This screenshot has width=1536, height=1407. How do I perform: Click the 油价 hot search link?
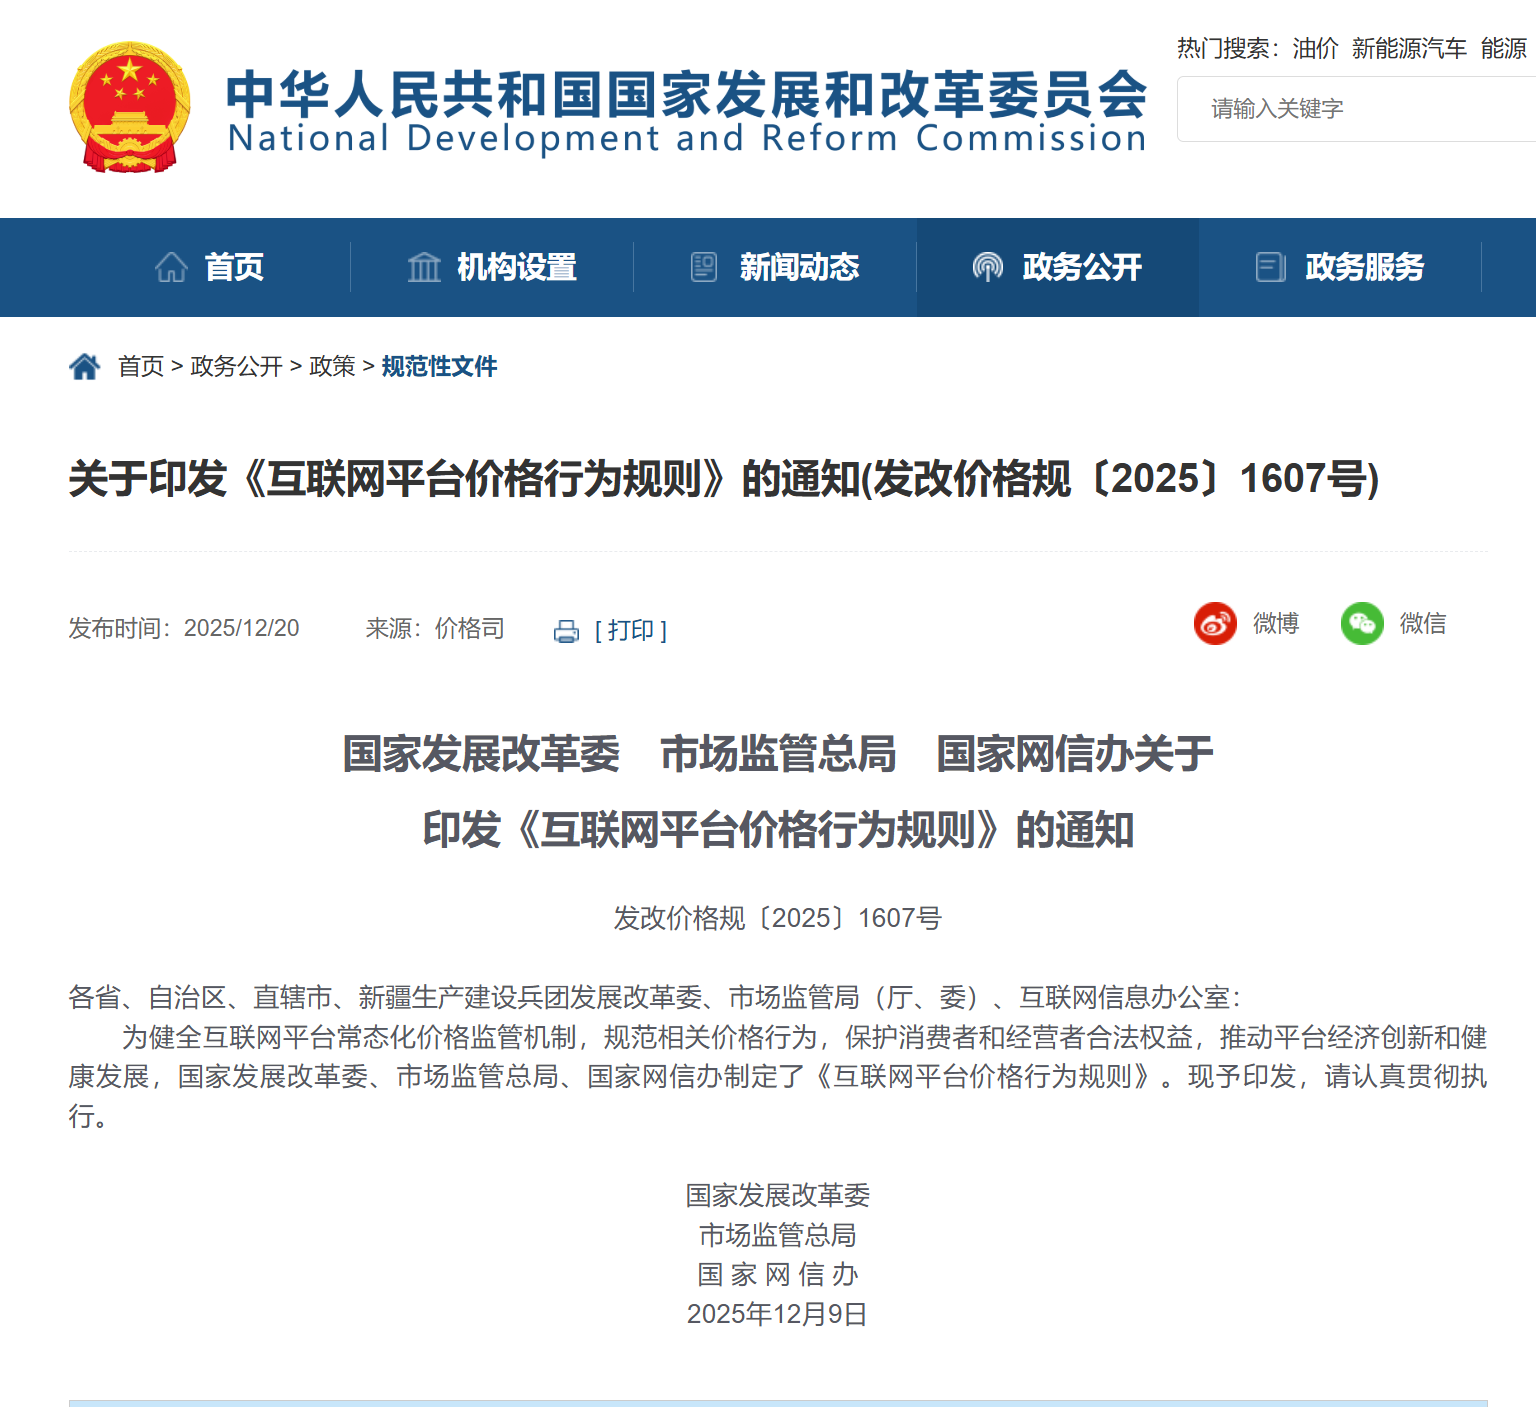[1315, 48]
